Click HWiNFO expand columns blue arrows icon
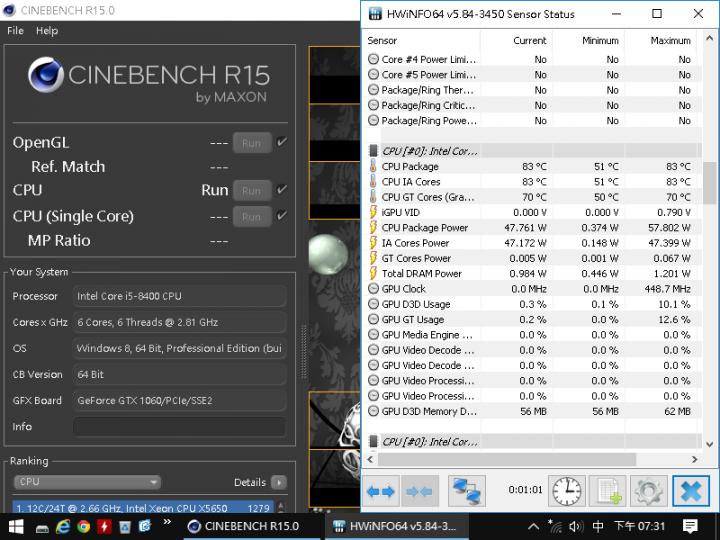 pyautogui.click(x=381, y=491)
